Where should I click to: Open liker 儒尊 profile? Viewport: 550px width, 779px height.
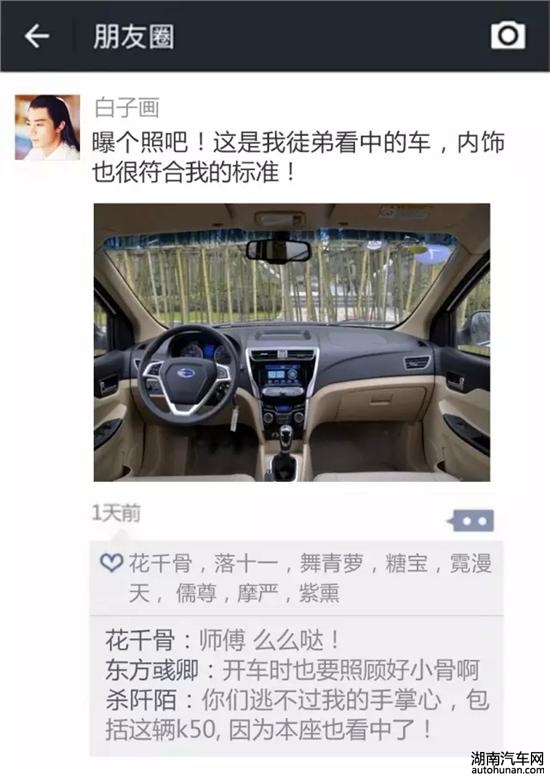[x=196, y=593]
